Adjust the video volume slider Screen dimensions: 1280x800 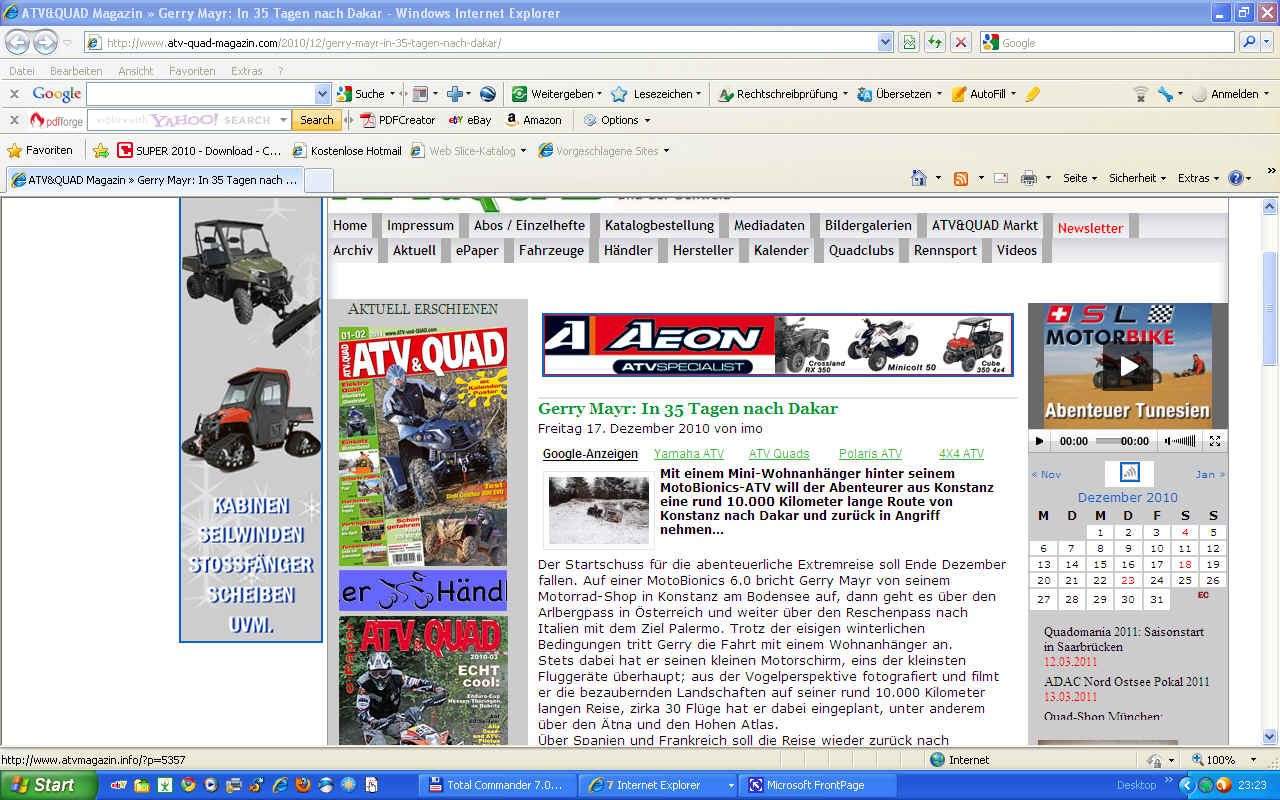coord(1185,441)
